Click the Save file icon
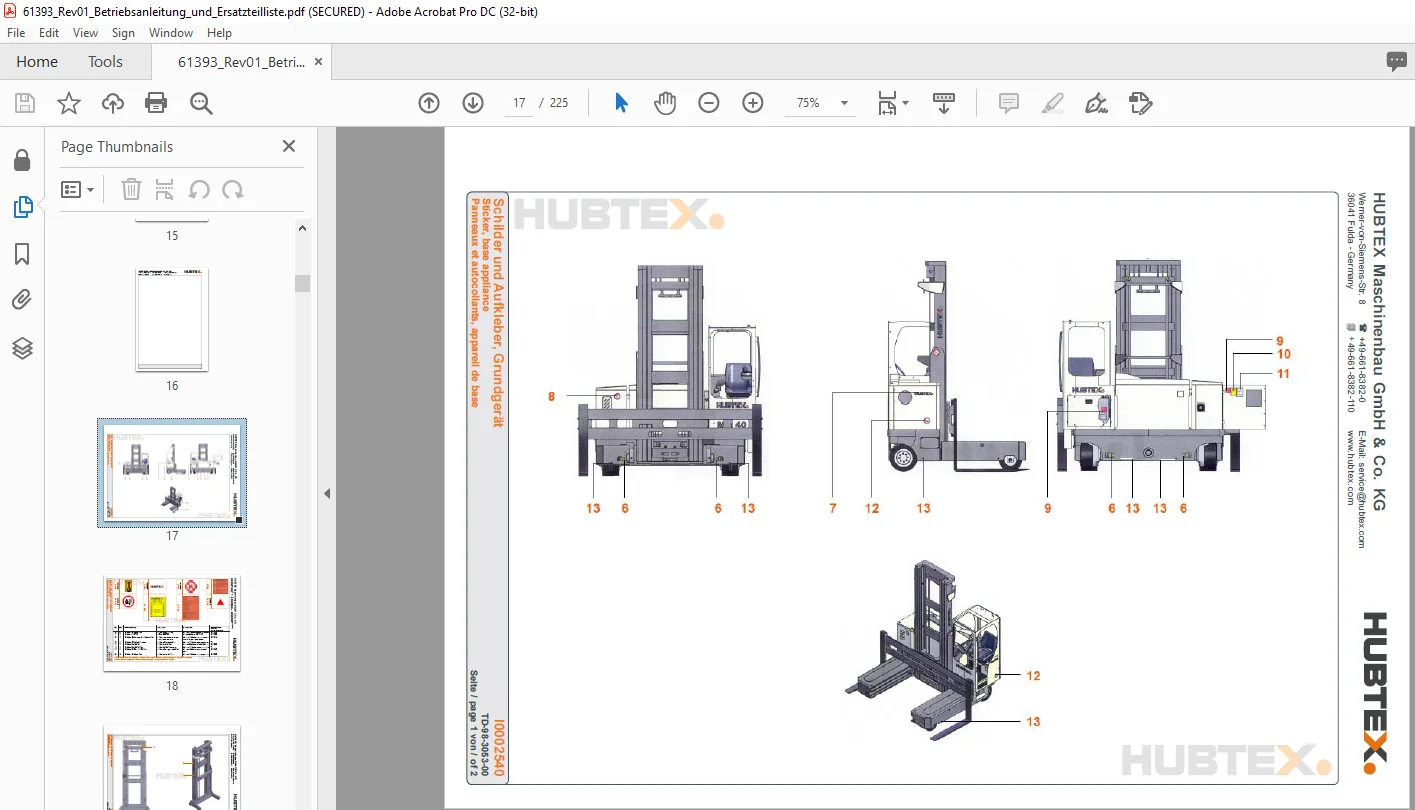 click(x=25, y=103)
